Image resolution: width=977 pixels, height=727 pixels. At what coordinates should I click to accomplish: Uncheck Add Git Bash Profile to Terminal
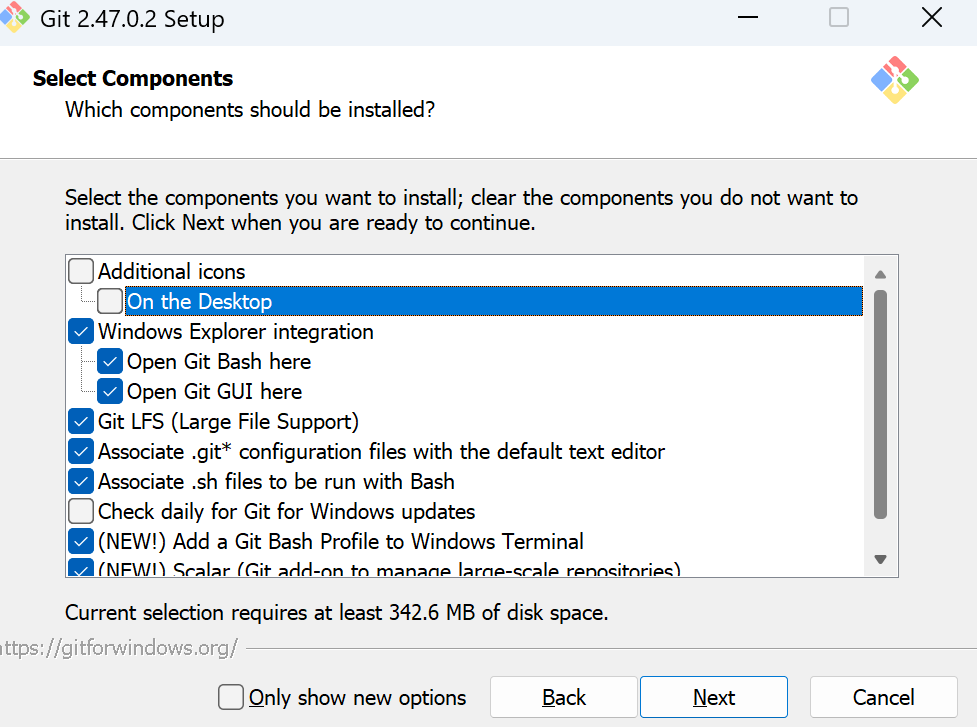[81, 541]
